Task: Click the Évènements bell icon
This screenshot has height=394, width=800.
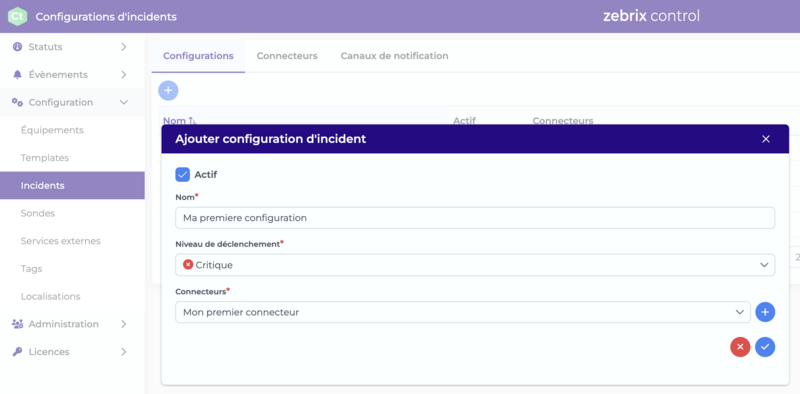Action: [x=17, y=75]
